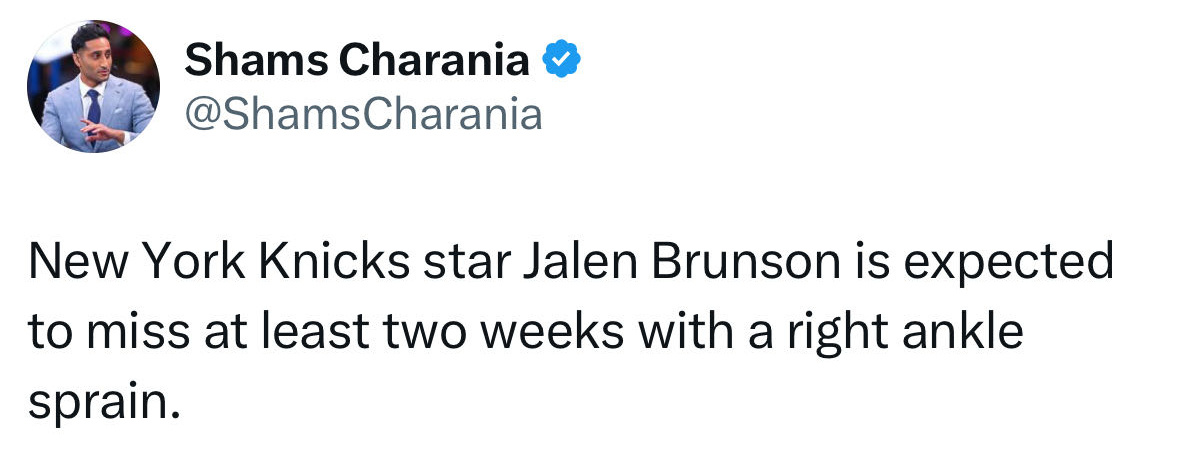The height and width of the screenshot is (462, 1179).
Task: Visit the @ShamsCharania handle
Action: (363, 116)
